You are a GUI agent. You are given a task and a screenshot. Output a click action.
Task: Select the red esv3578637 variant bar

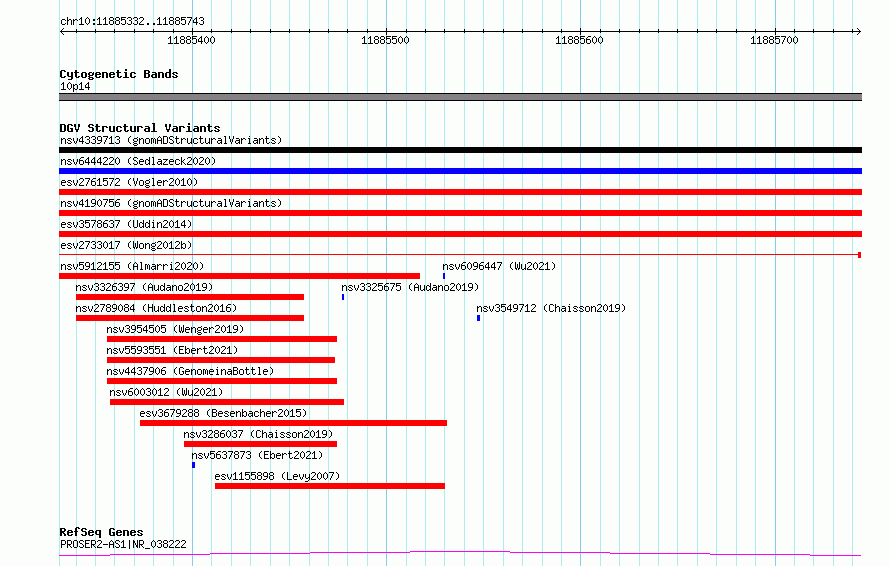click(460, 234)
